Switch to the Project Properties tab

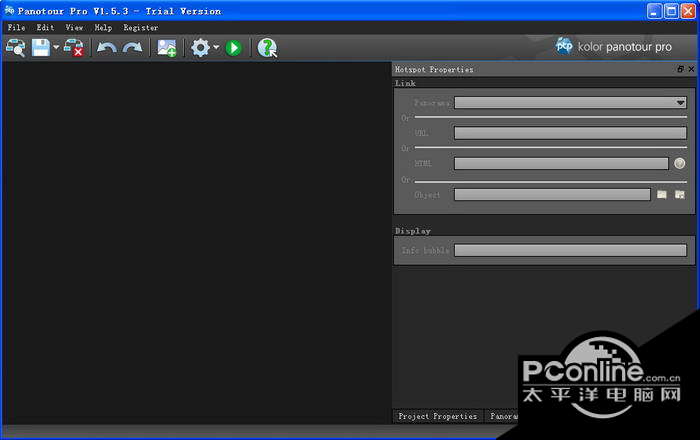pyautogui.click(x=438, y=416)
